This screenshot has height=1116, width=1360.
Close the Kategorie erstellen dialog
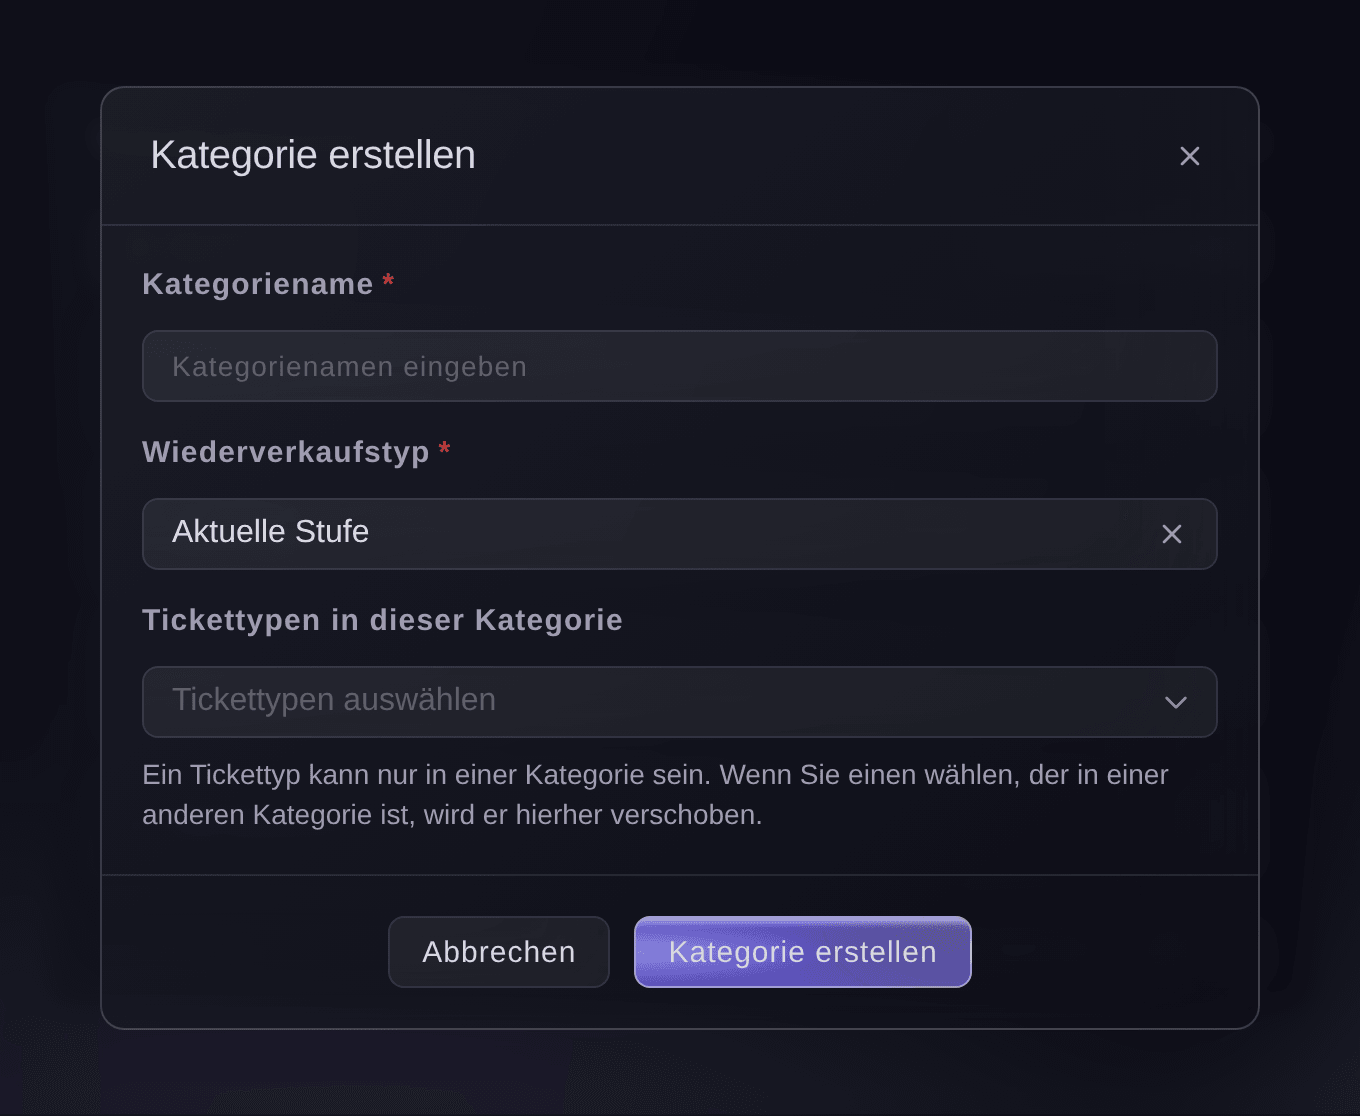coord(1189,156)
